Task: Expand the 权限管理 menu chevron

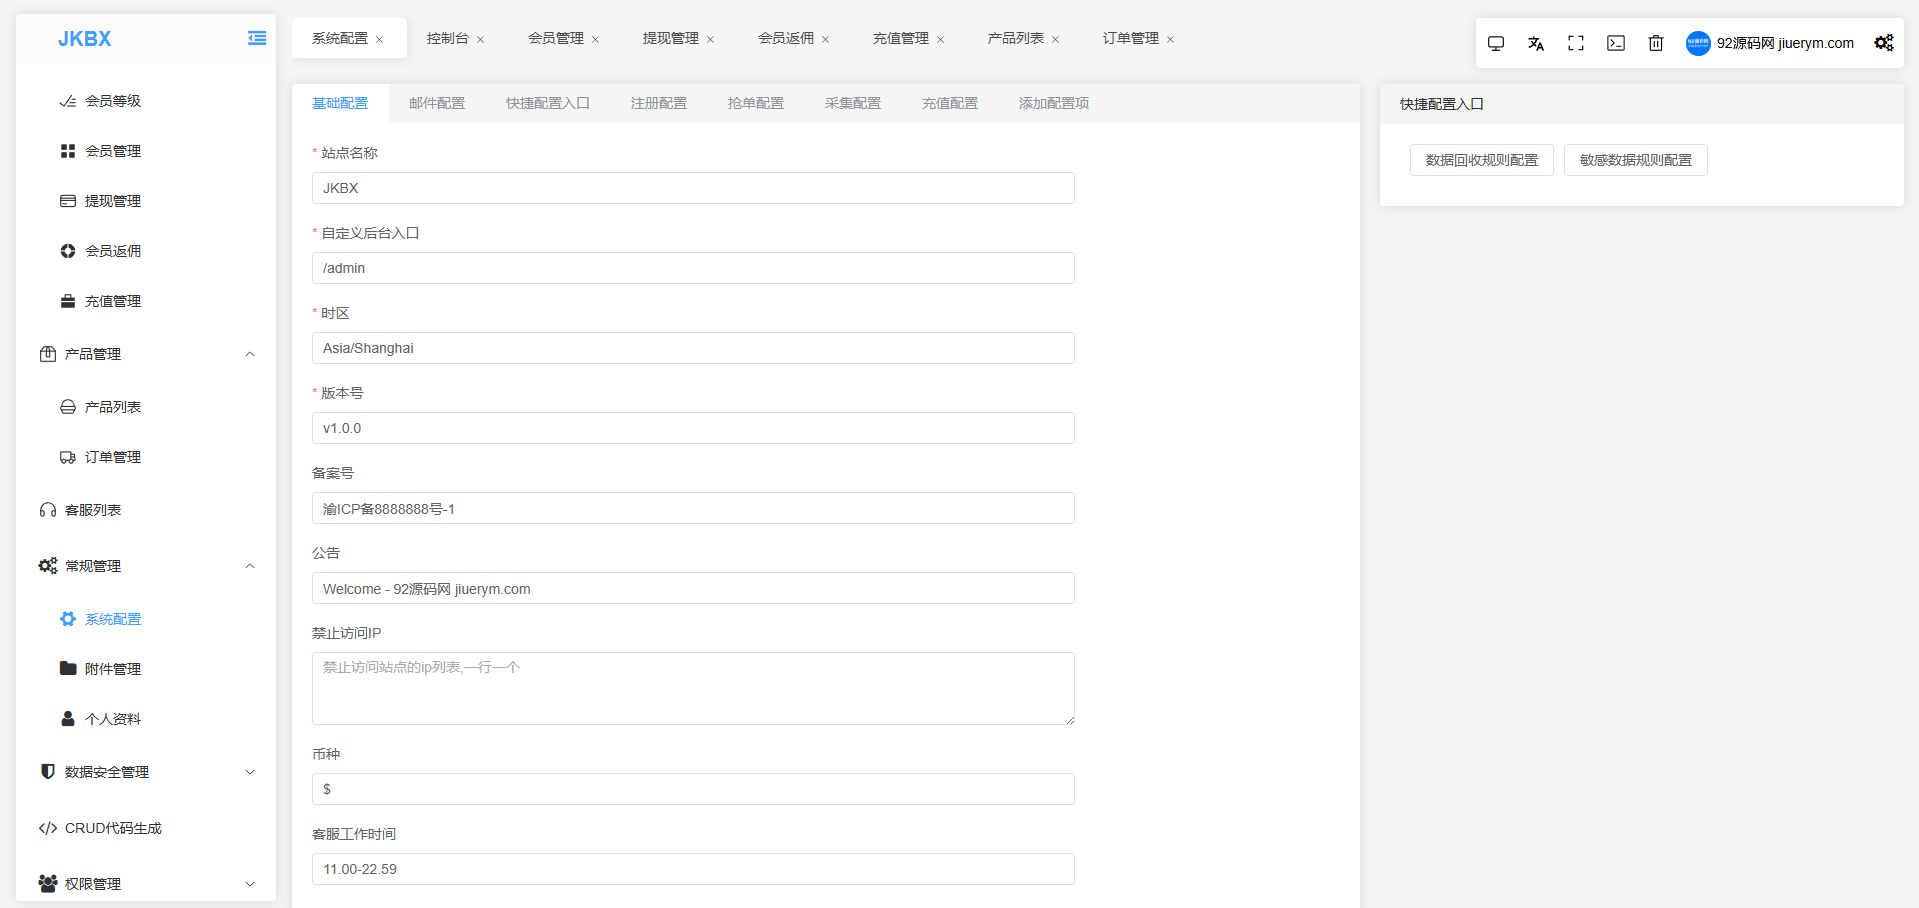Action: (x=250, y=884)
